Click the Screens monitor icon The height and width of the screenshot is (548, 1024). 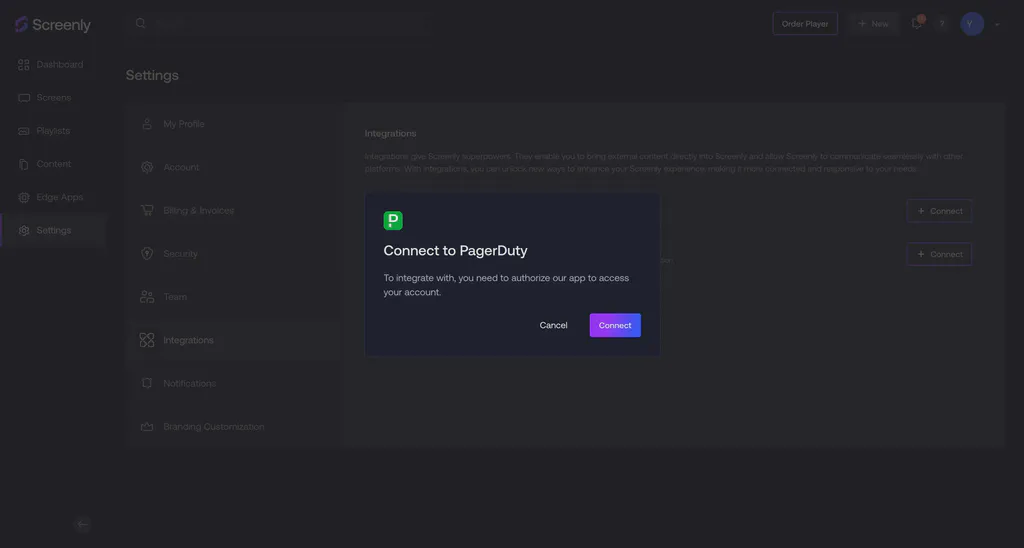pos(24,98)
